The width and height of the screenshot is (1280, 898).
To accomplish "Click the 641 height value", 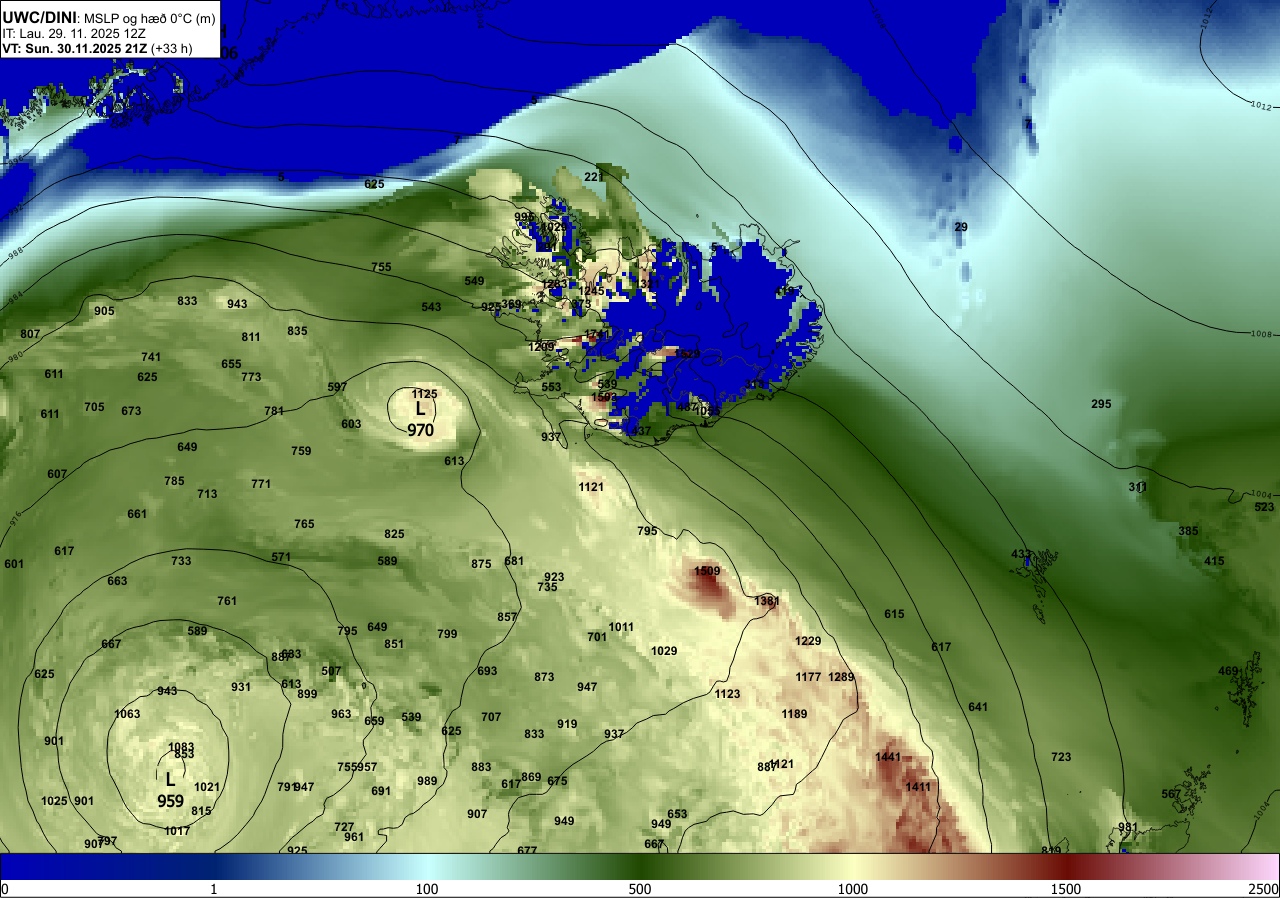I will coord(978,707).
